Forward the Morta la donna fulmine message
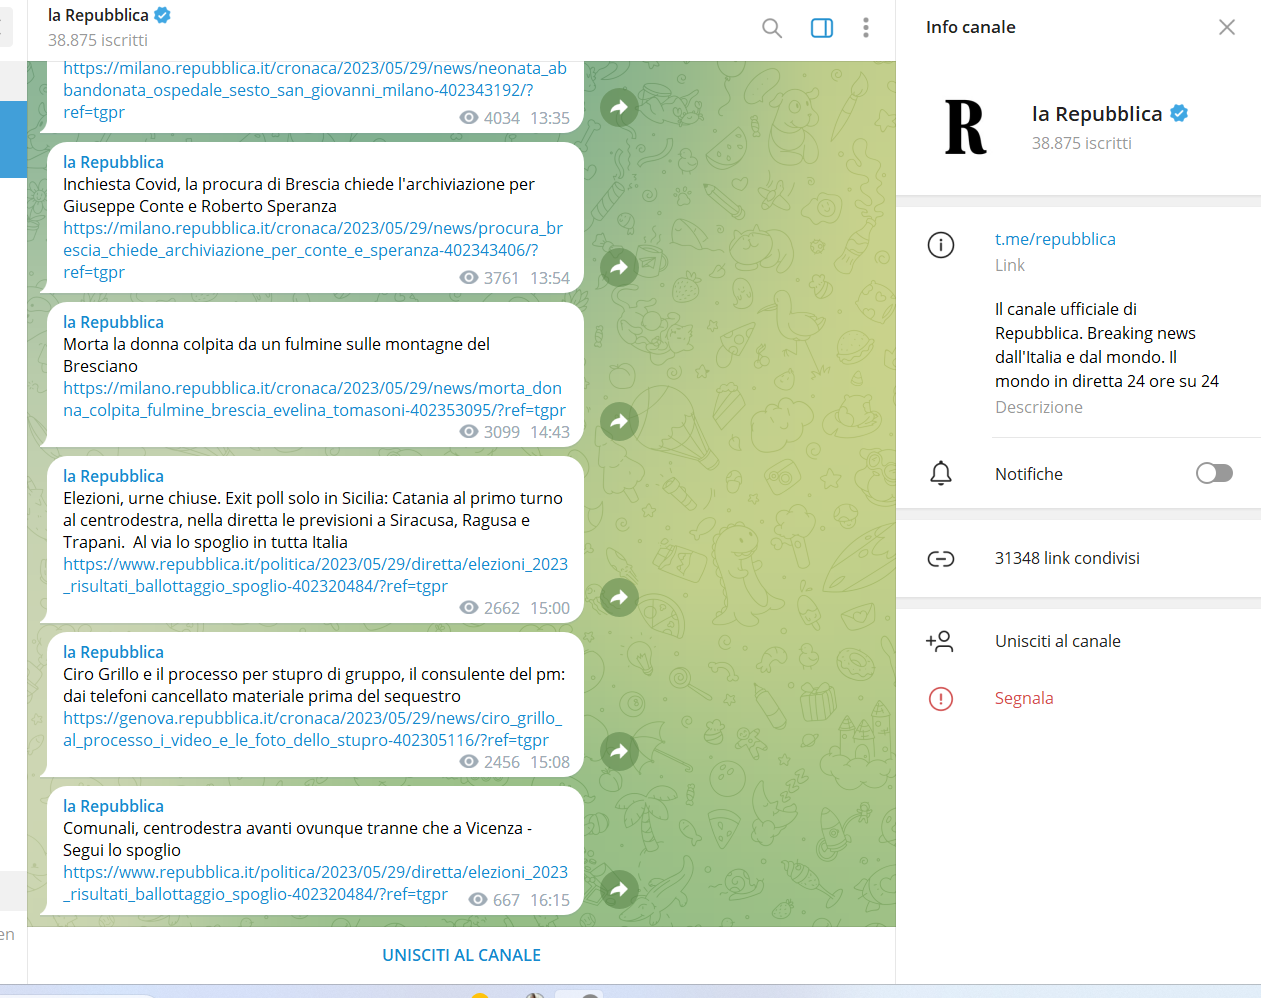1261x998 pixels. [619, 421]
